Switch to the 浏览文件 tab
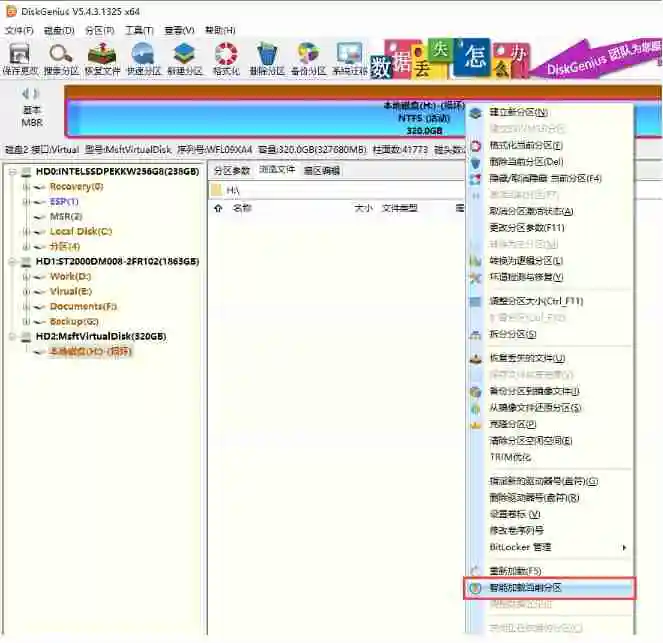 [277, 170]
